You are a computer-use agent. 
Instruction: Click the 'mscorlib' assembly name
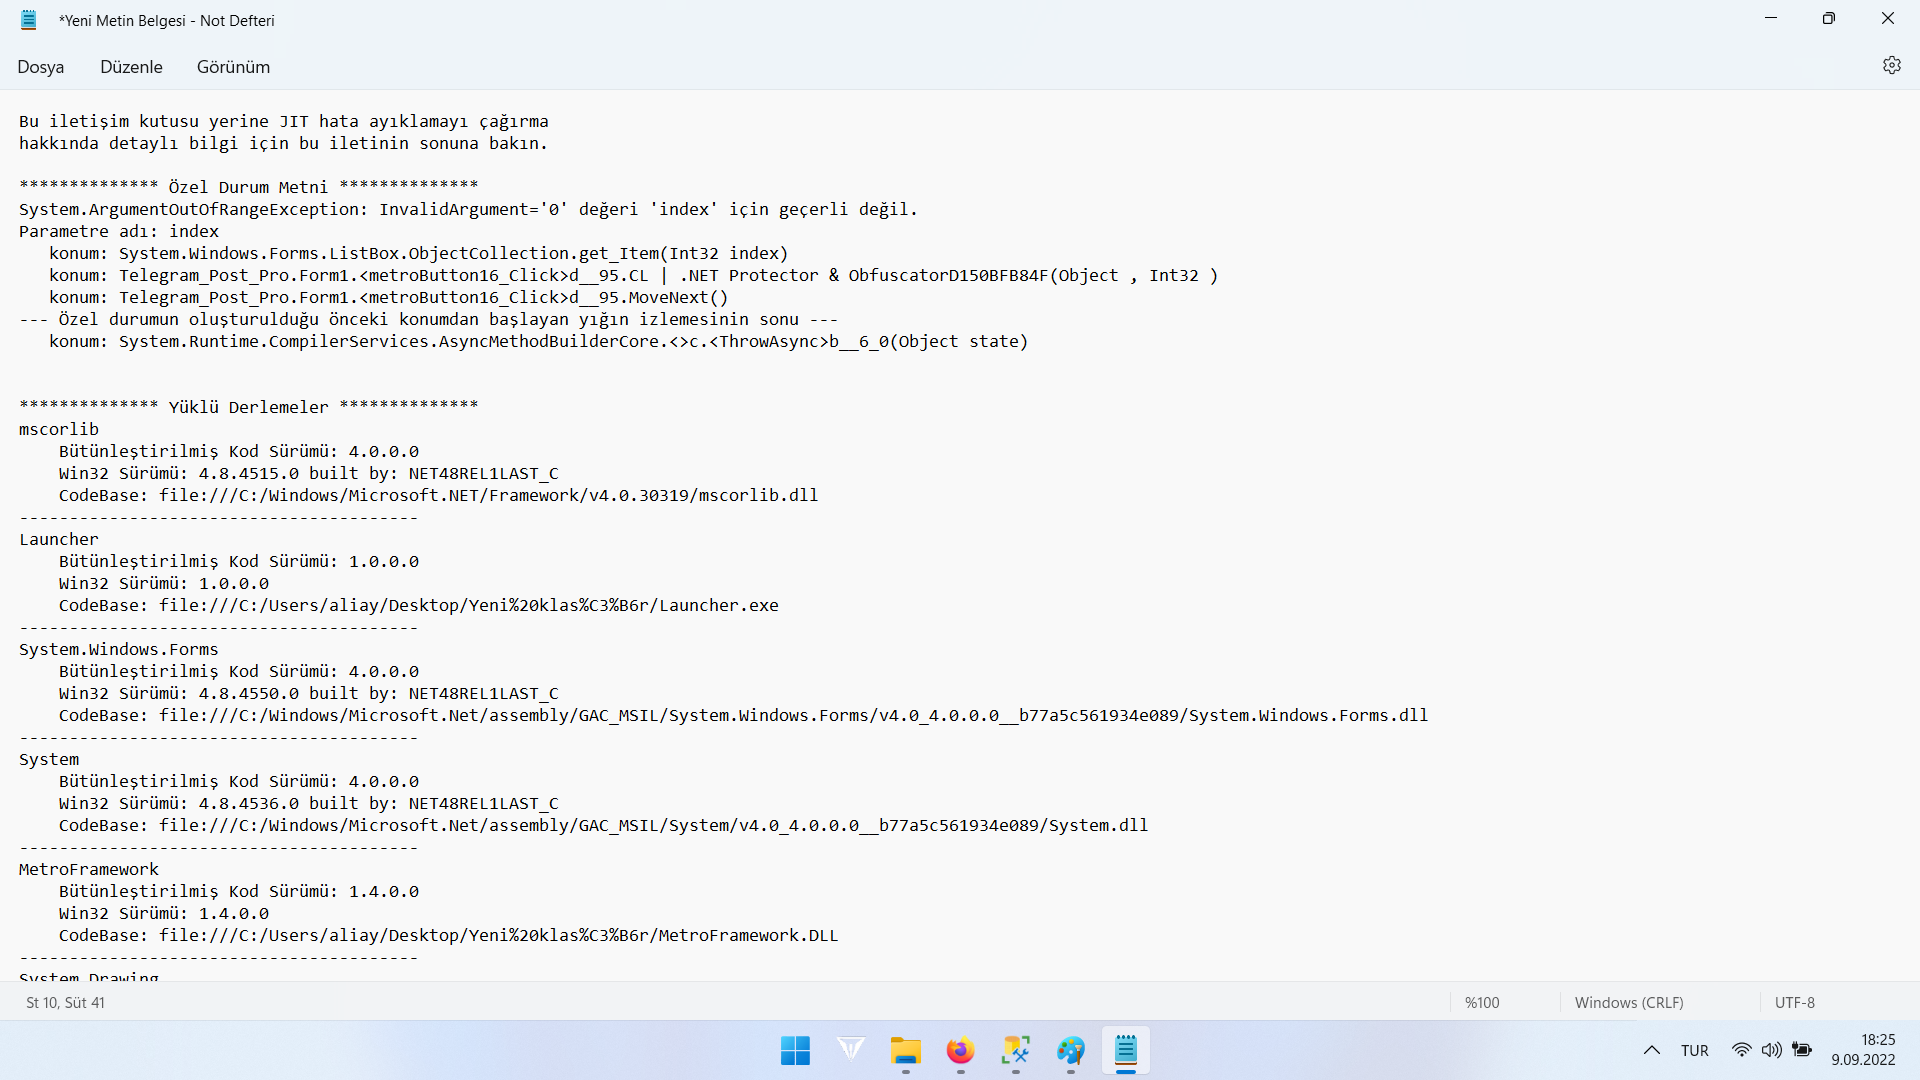pyautogui.click(x=59, y=429)
